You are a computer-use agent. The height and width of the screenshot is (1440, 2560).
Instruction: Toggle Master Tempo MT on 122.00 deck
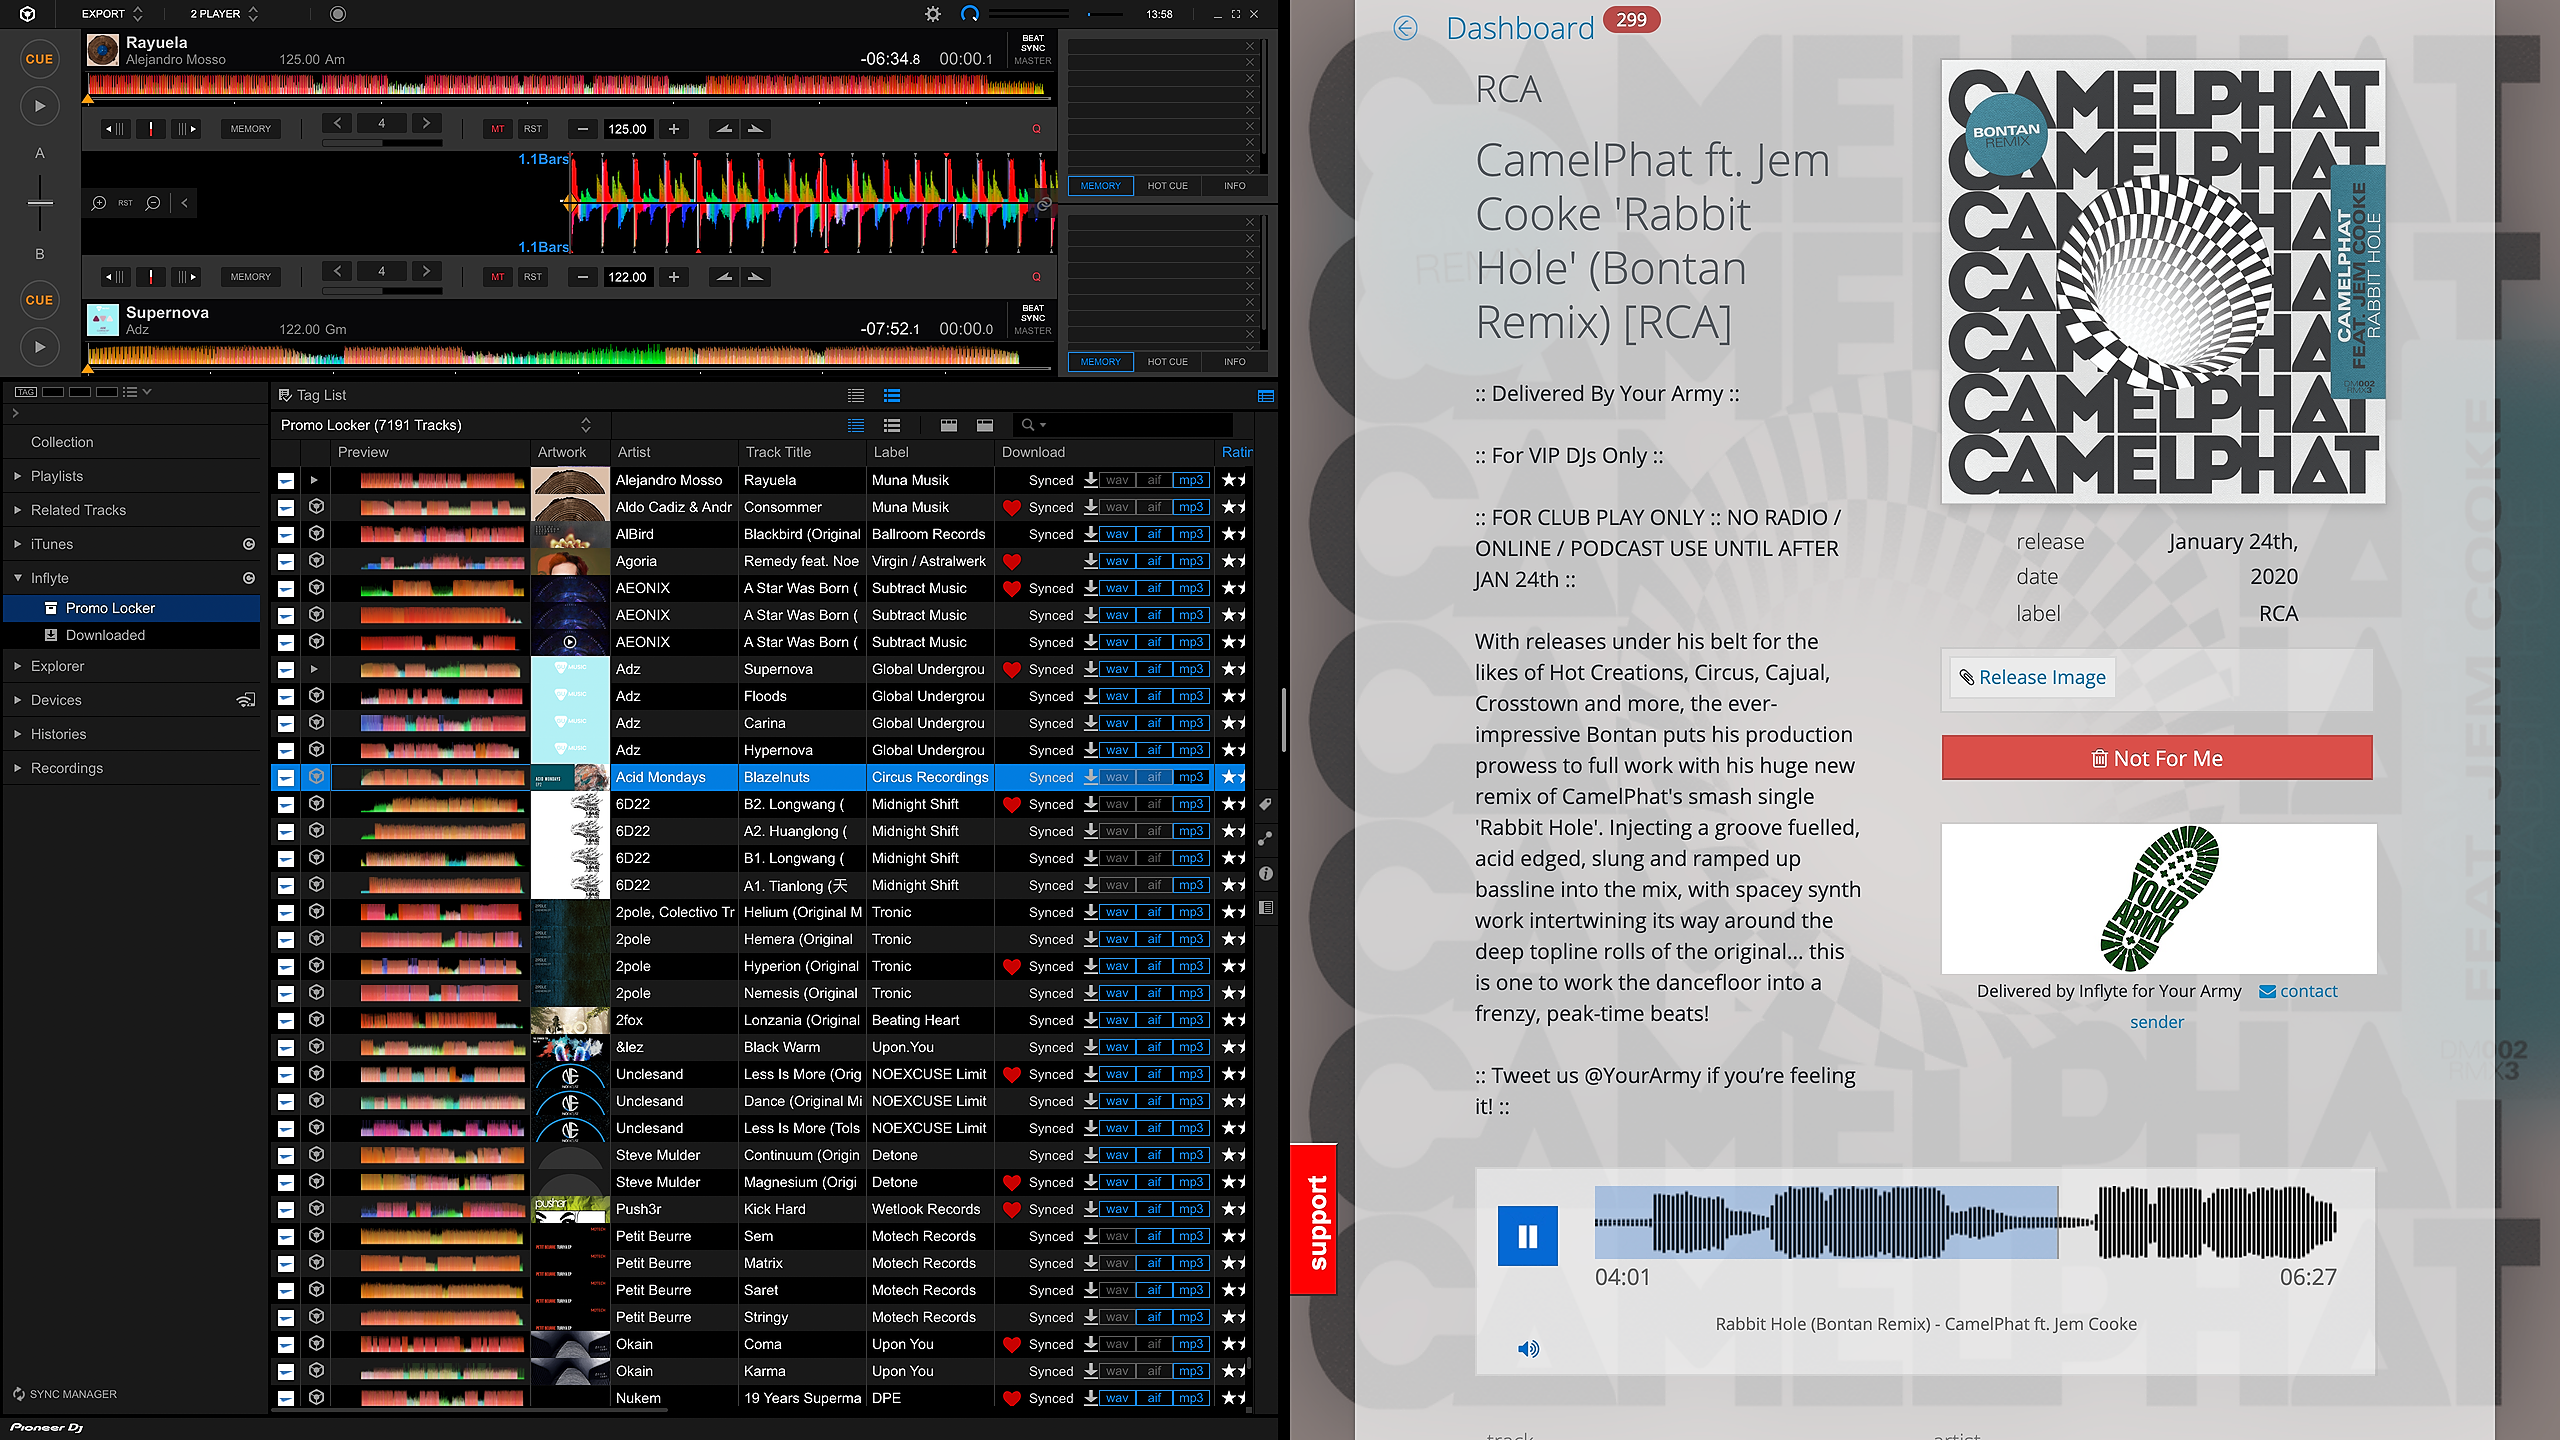point(498,277)
